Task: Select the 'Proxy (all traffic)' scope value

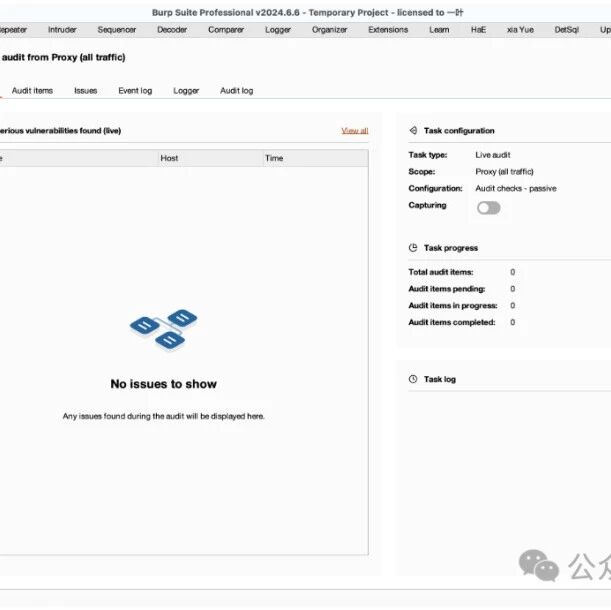Action: coord(504,172)
